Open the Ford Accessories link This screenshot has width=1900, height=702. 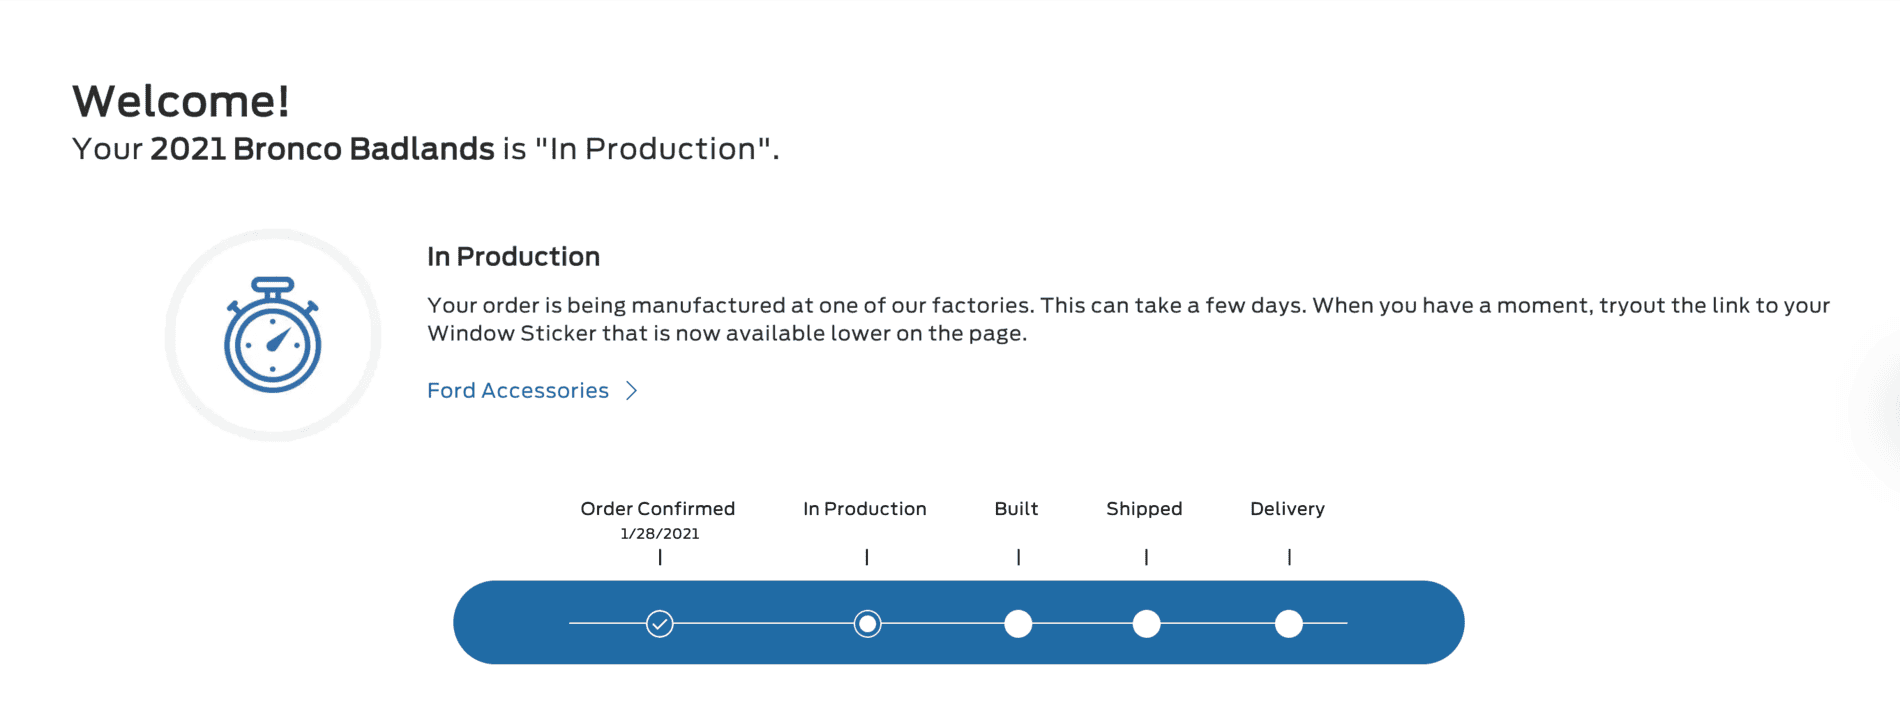[518, 391]
